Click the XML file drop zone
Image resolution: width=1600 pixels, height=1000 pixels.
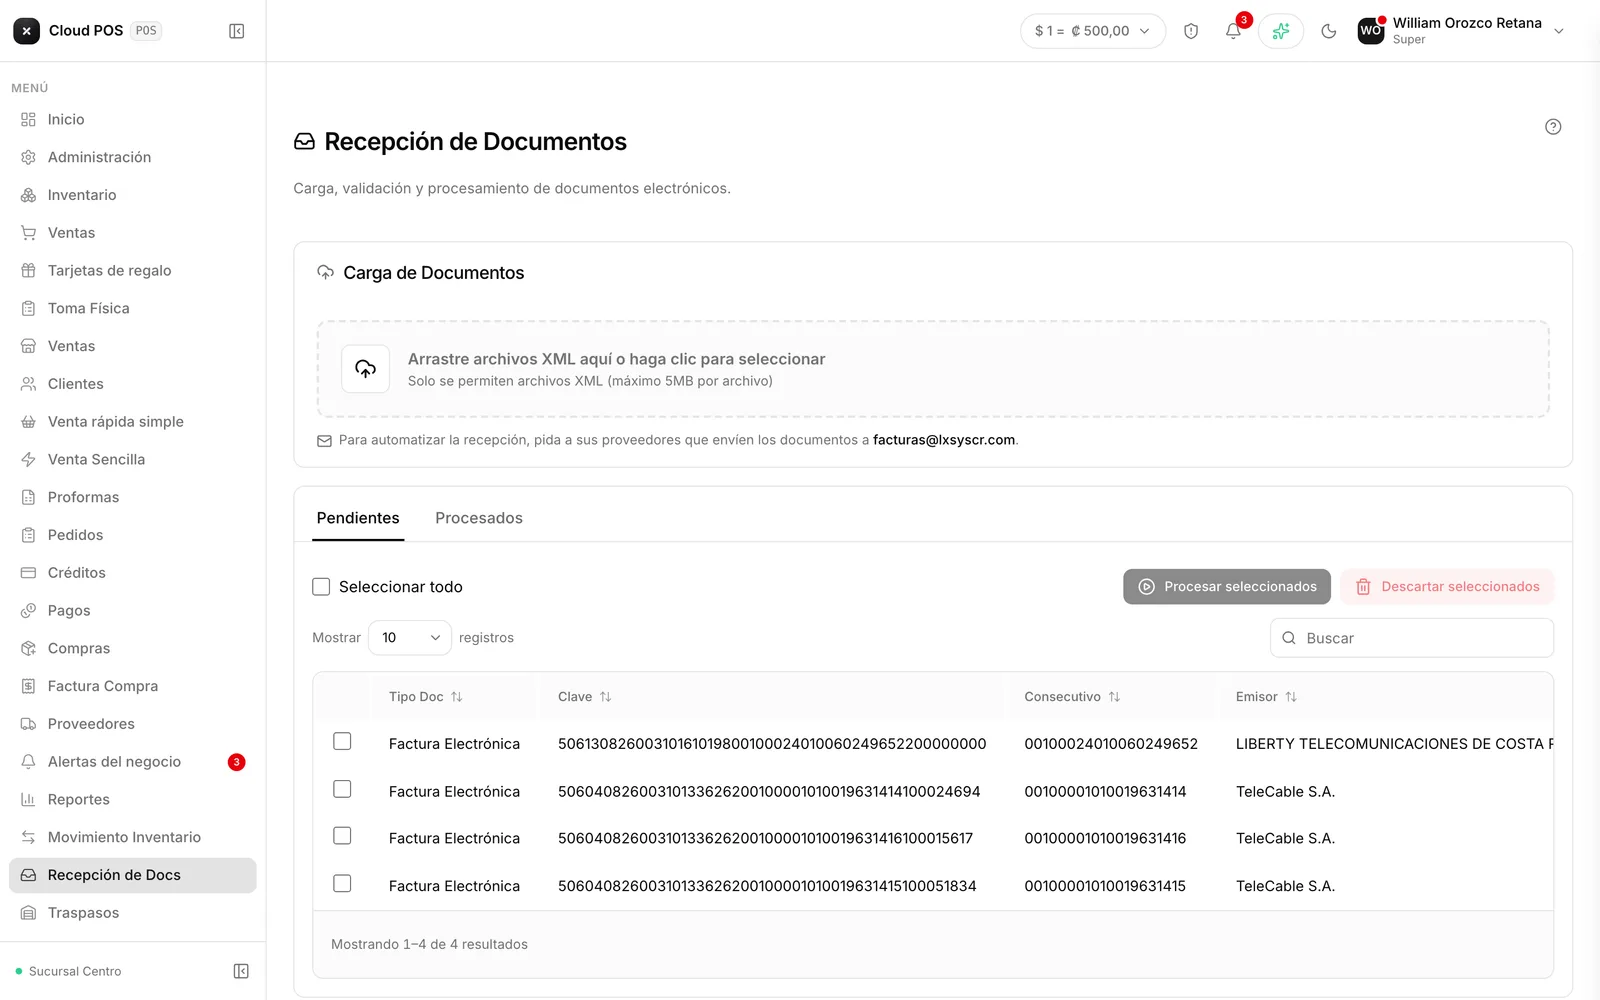click(933, 369)
